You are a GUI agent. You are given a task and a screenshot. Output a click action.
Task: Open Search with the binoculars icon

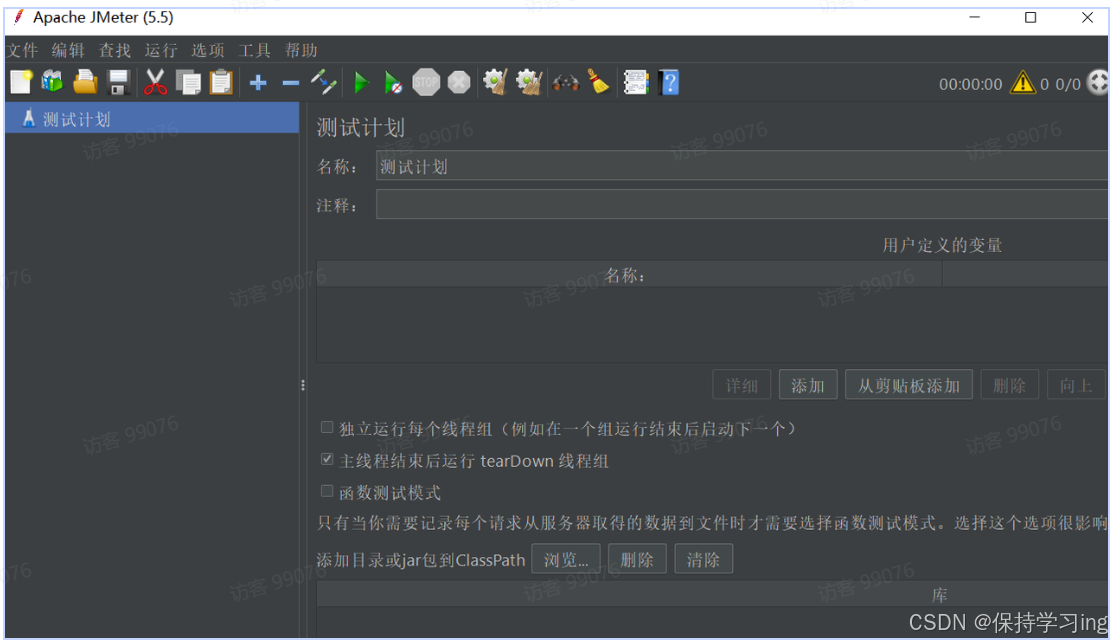564,82
